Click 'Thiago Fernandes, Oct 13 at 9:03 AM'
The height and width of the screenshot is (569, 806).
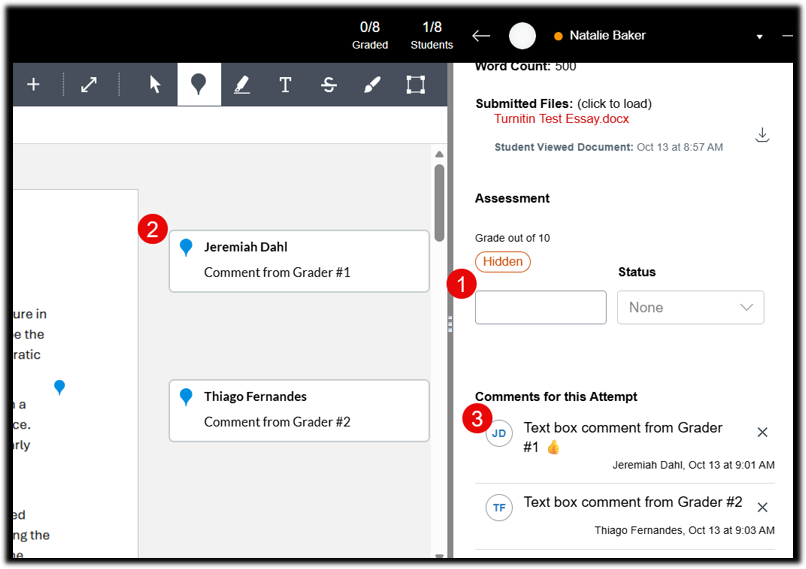coord(685,530)
